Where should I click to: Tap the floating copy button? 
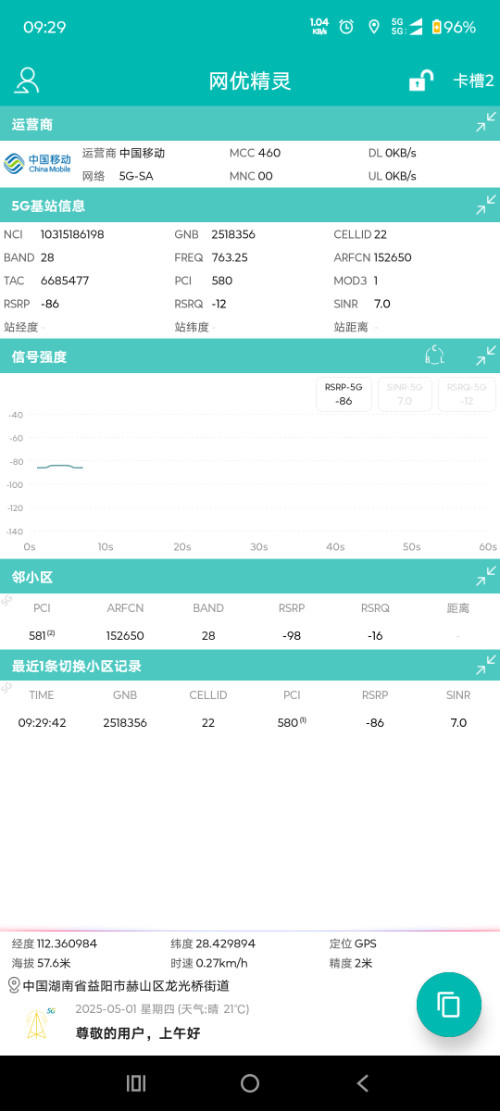[449, 1004]
